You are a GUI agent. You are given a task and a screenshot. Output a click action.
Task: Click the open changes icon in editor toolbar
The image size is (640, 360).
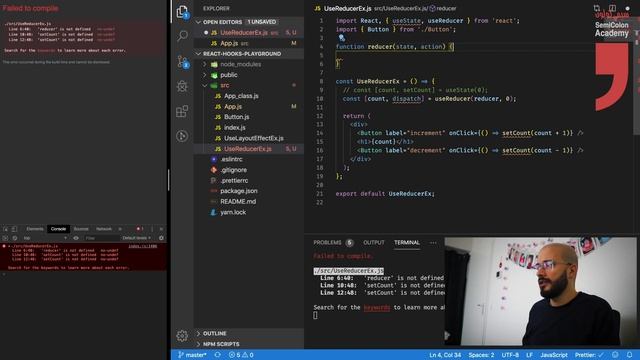(597, 8)
